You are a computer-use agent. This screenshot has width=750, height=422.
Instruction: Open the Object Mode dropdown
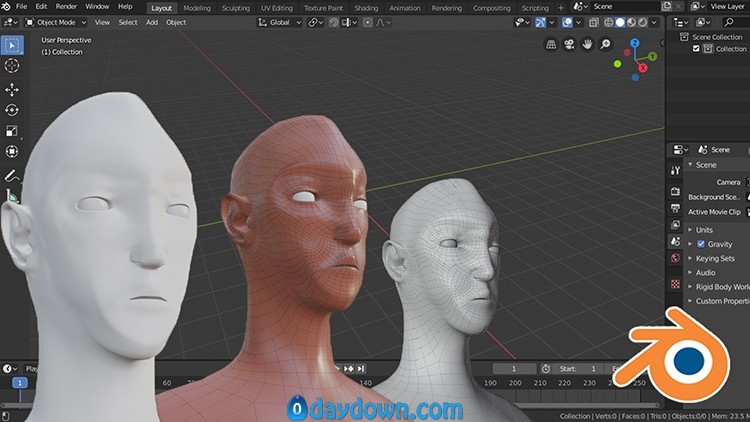point(56,22)
